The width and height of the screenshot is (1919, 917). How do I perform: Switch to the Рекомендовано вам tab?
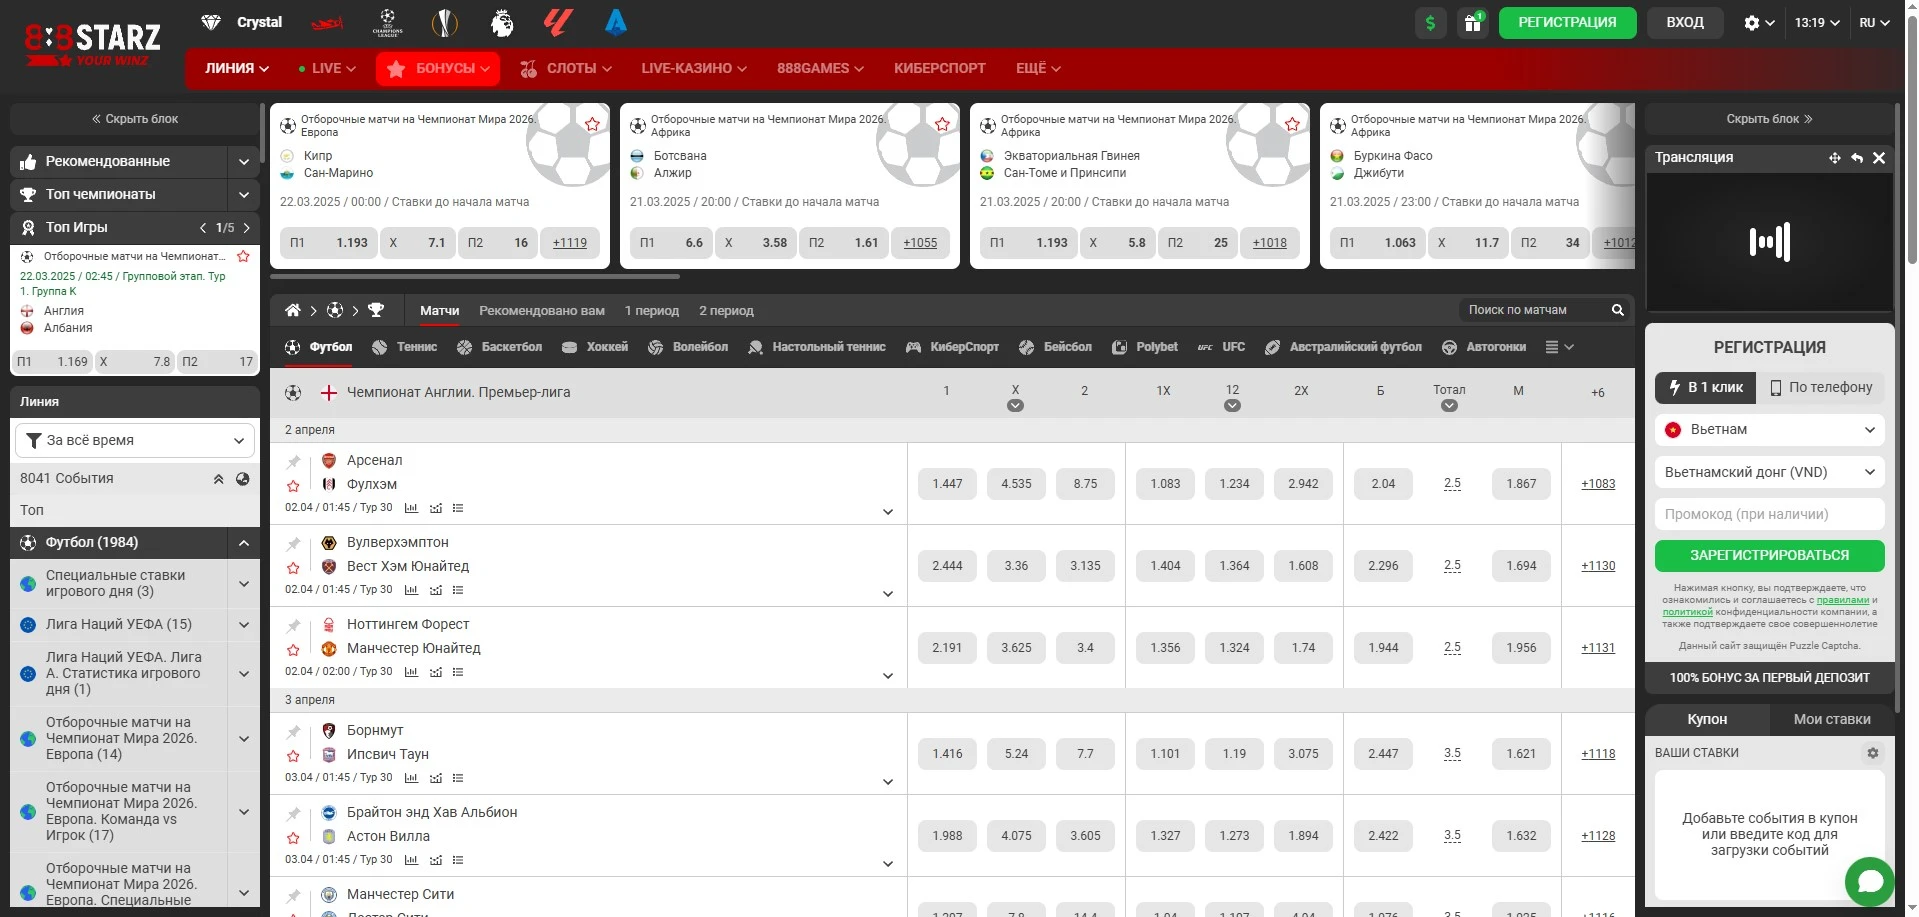coord(542,311)
